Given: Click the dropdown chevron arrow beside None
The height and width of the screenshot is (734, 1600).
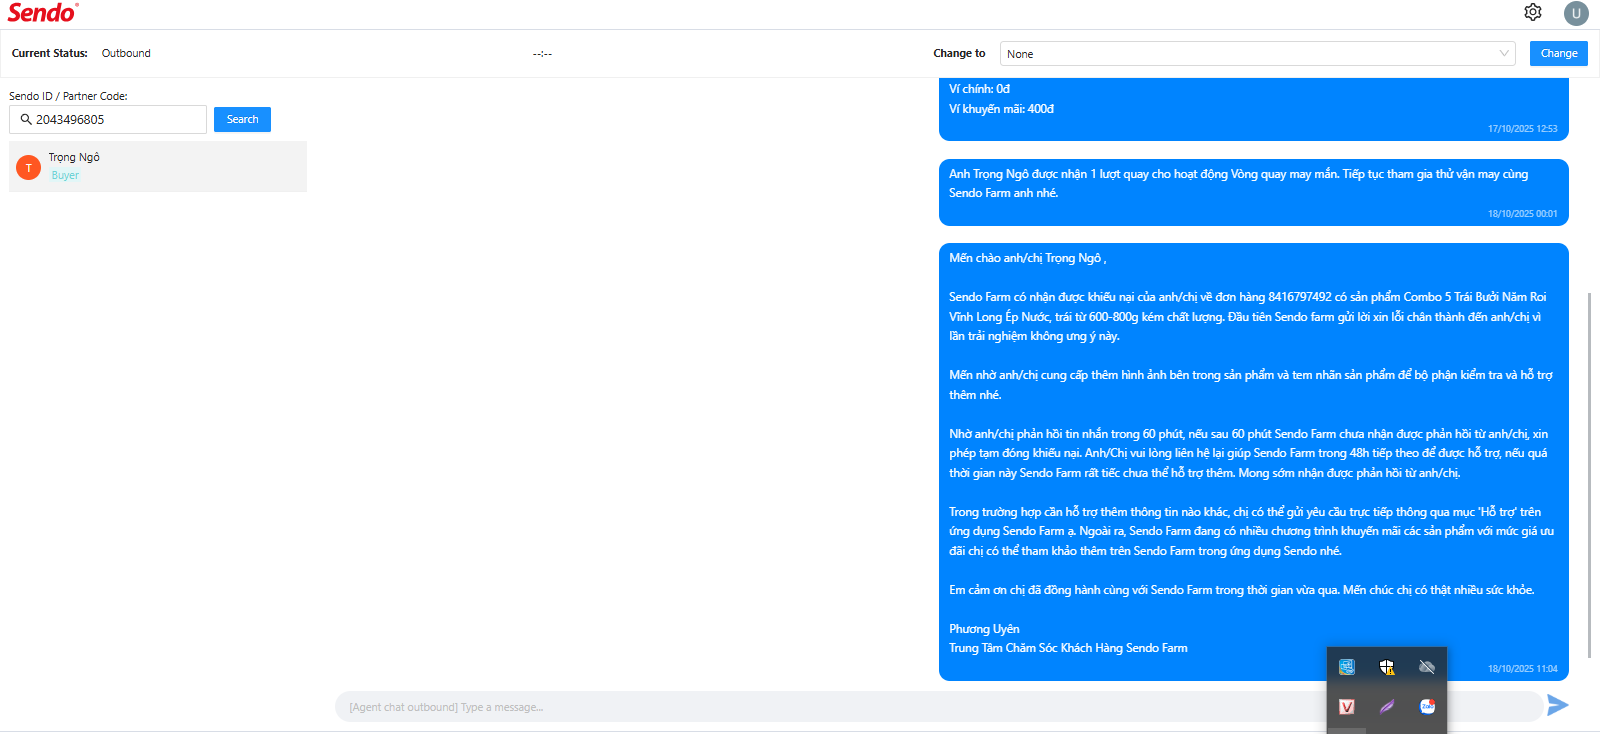Looking at the screenshot, I should 1504,53.
